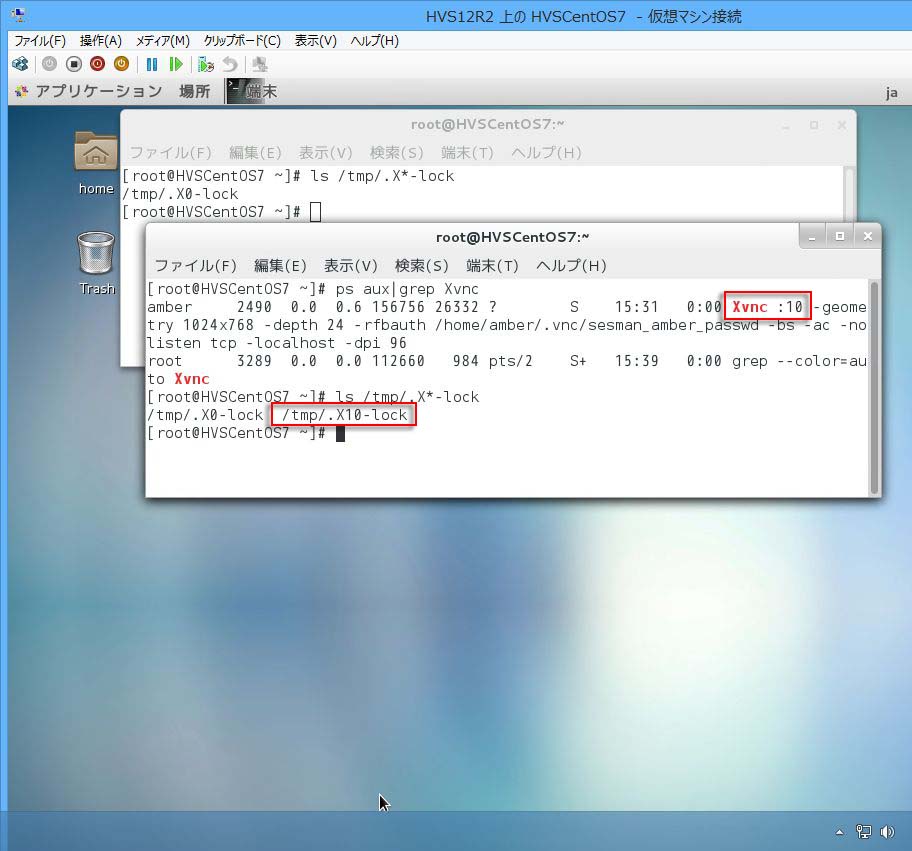Viewport: 912px width, 851px height.
Task: Click the red Shut Down icon
Action: [x=97, y=64]
